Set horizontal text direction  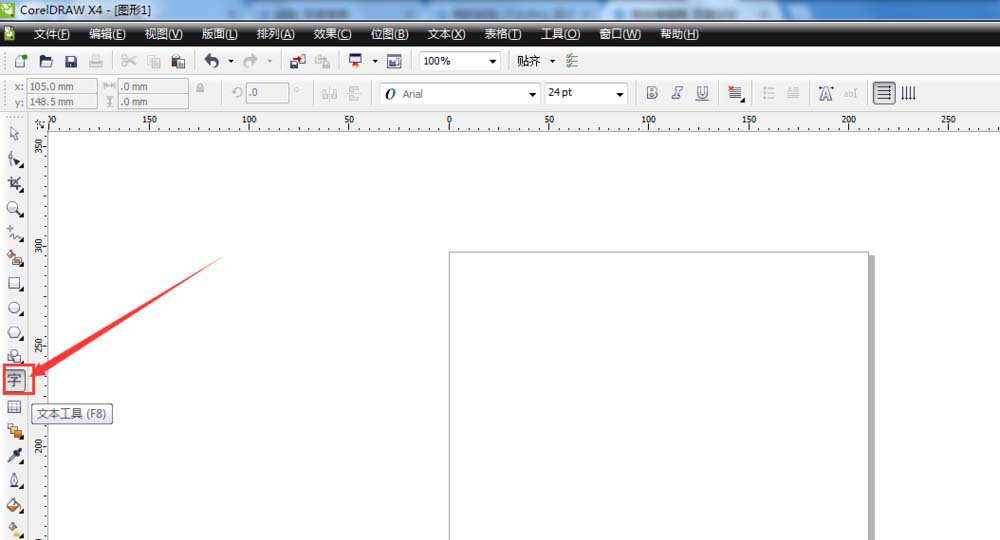click(x=884, y=93)
